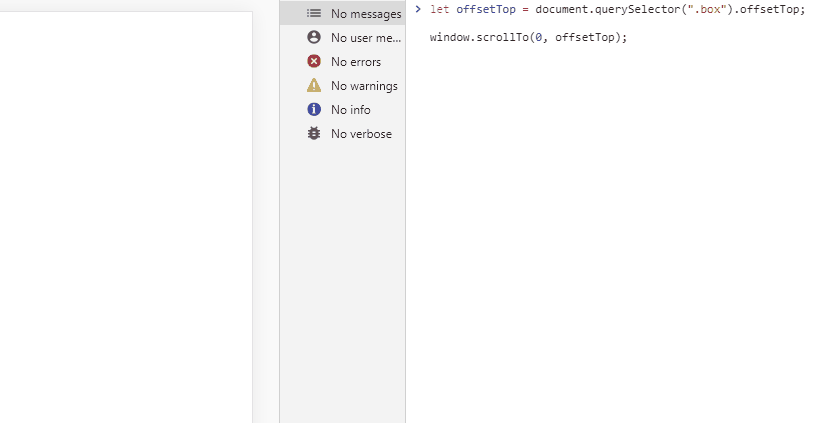Click the list icon beside No messages
Image resolution: width=817 pixels, height=423 pixels.
(x=314, y=13)
